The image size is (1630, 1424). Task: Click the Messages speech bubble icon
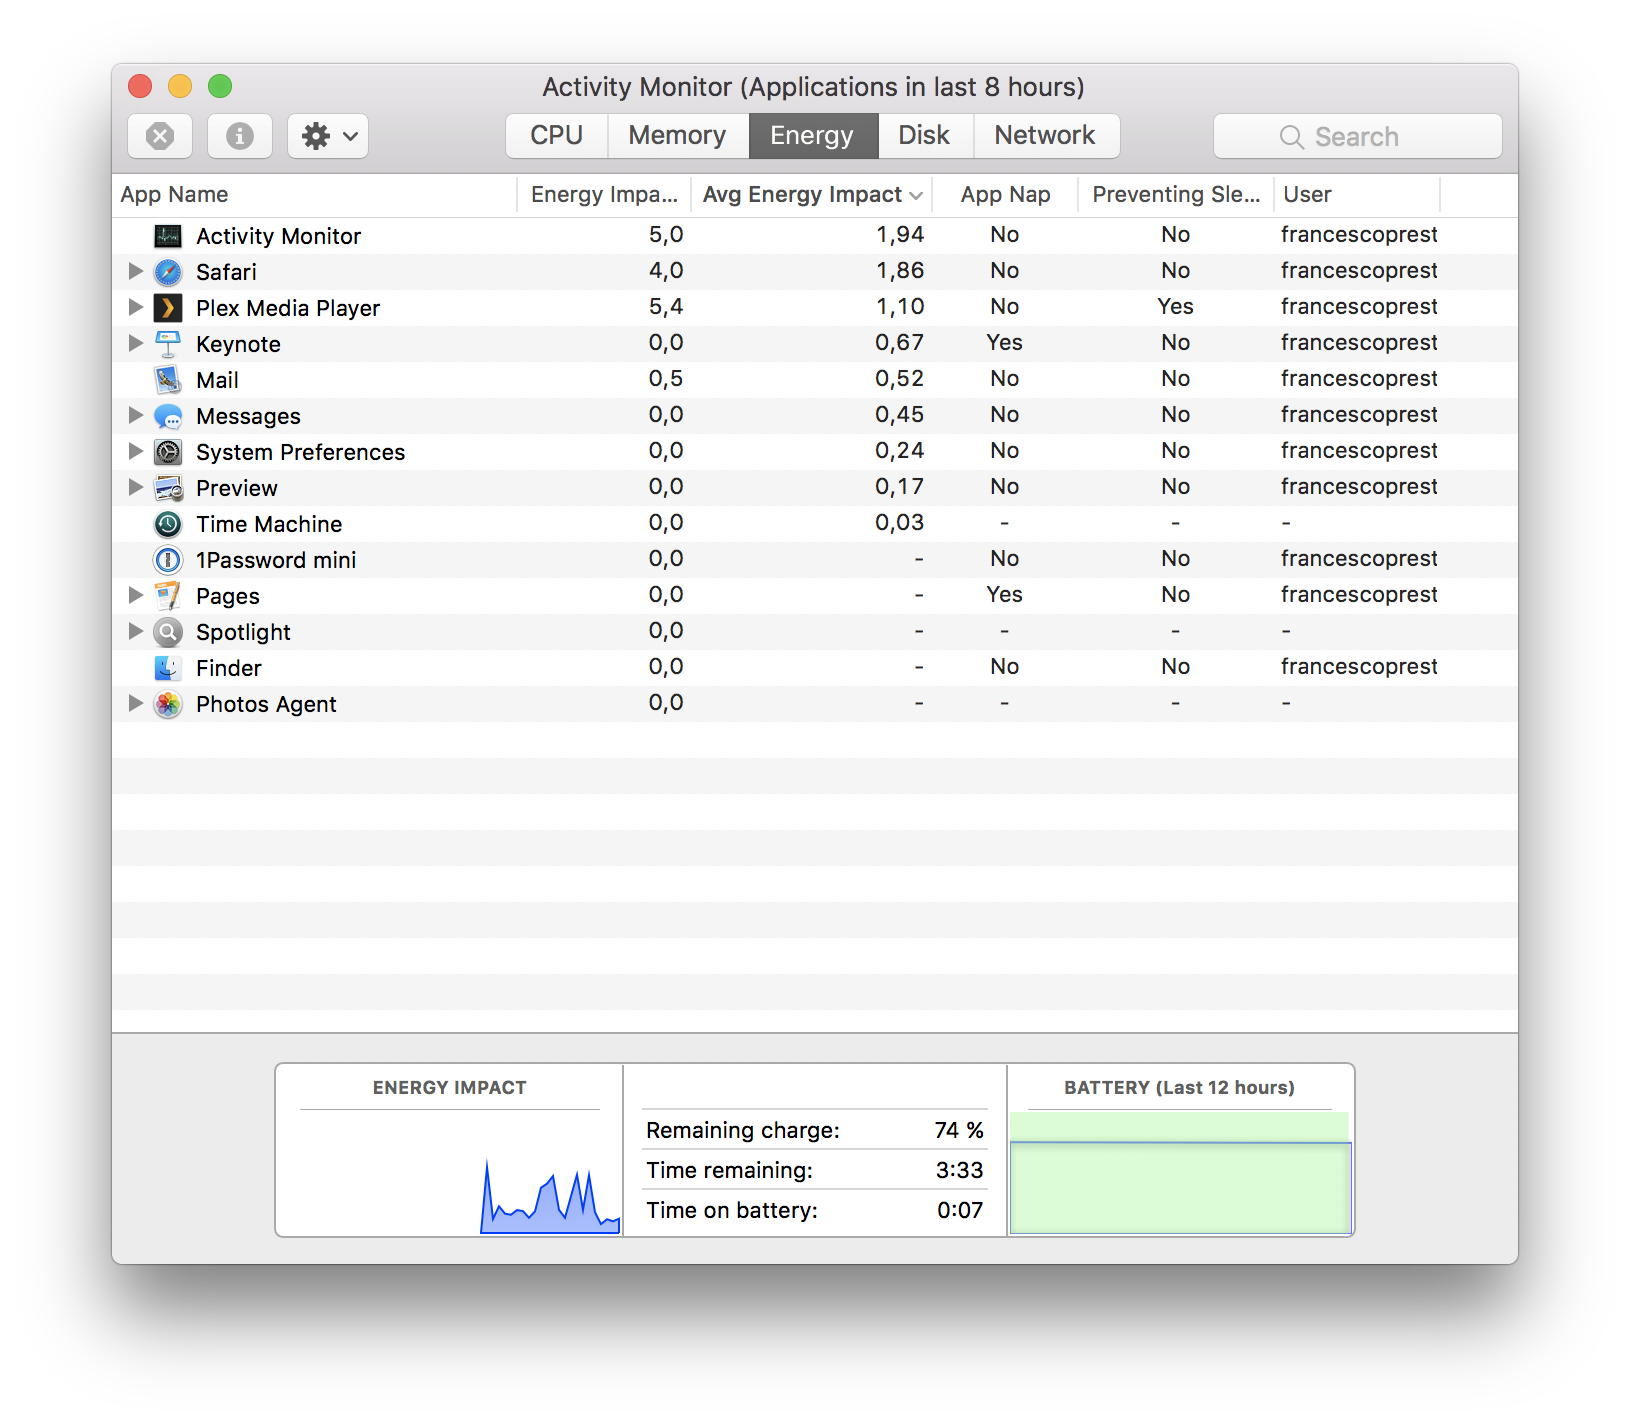[168, 416]
